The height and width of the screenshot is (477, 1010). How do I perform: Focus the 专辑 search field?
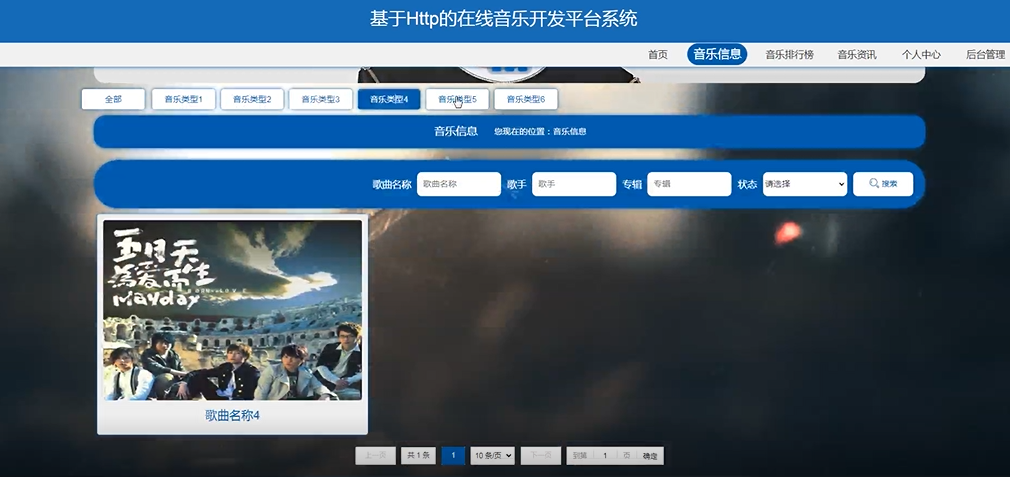[x=689, y=184]
